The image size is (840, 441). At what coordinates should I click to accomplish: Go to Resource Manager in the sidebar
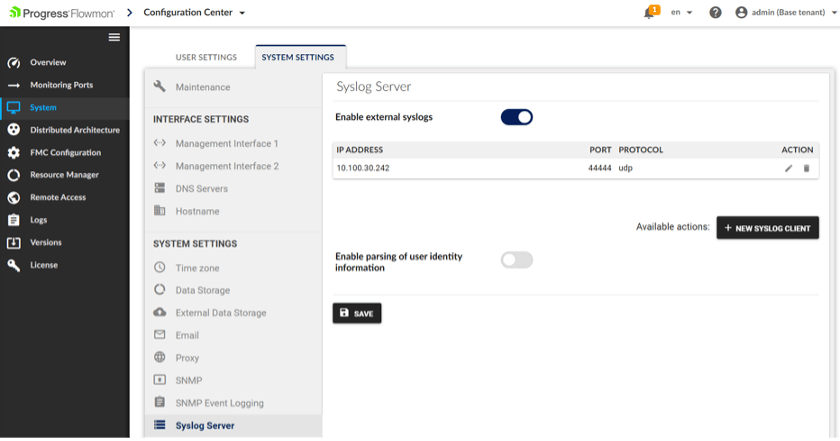pos(64,175)
